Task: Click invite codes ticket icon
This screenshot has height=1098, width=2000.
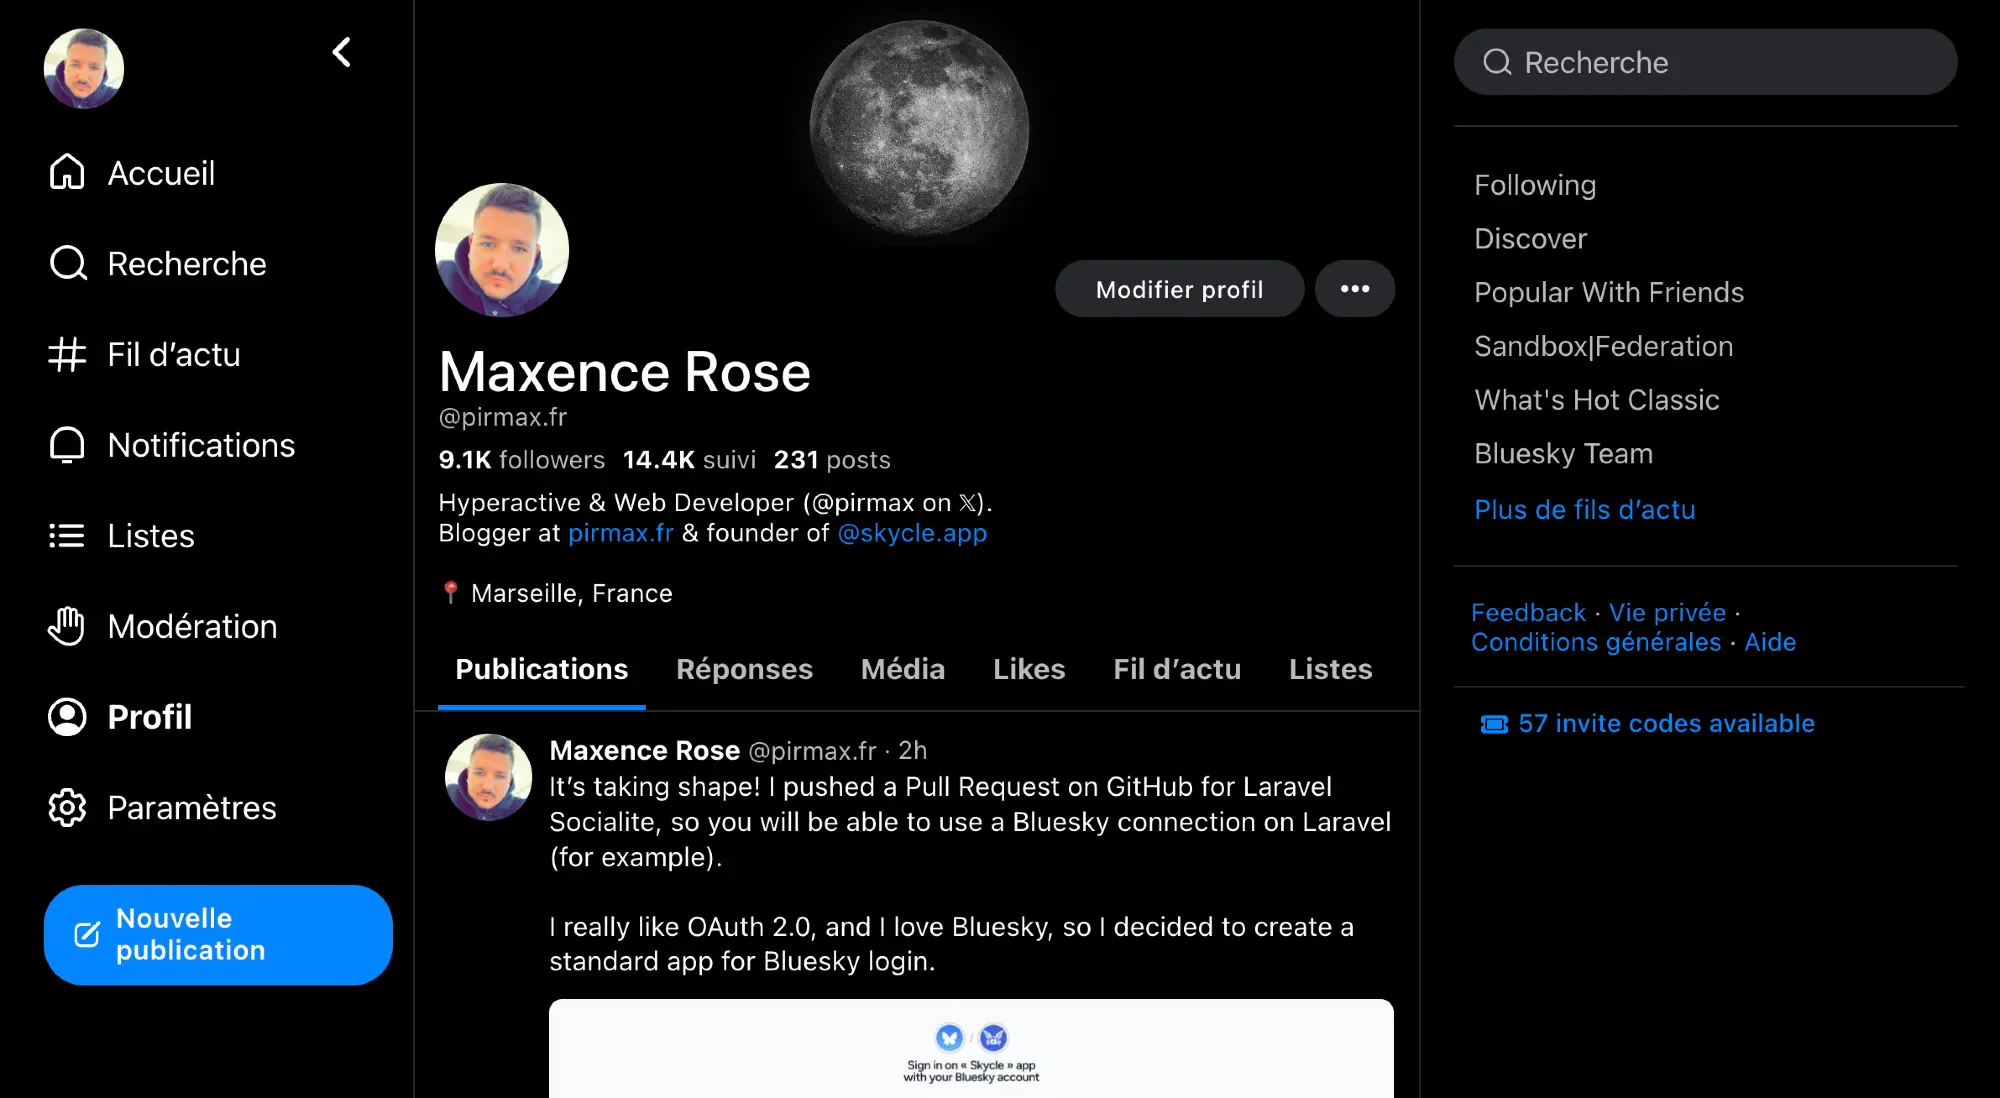Action: tap(1494, 723)
